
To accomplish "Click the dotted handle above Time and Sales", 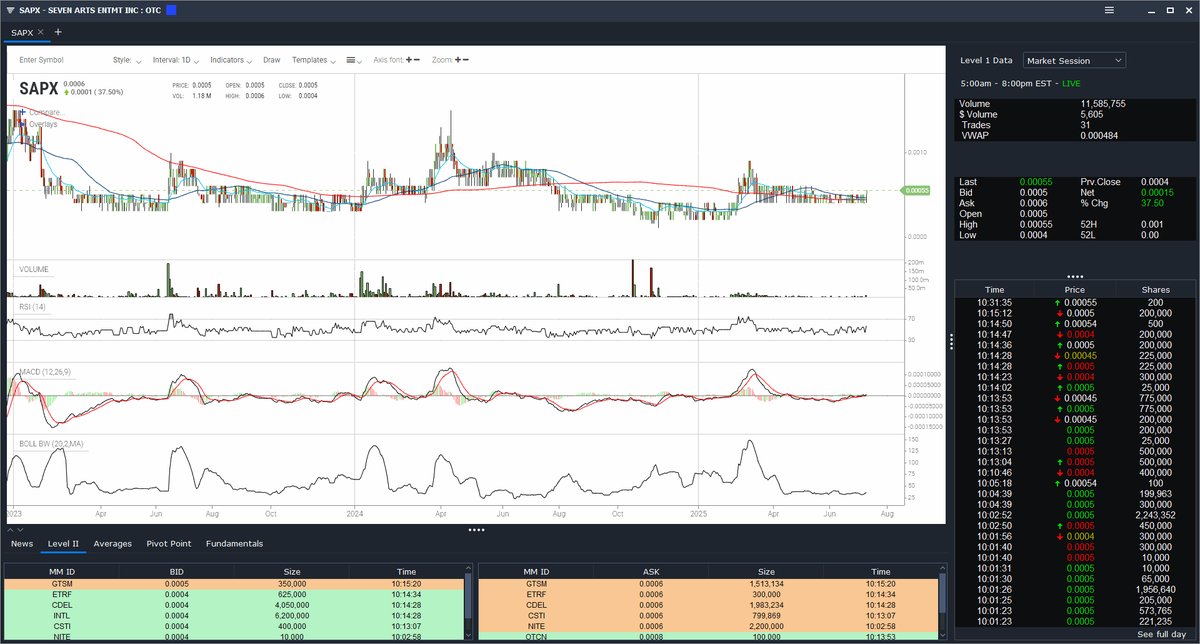I will (1075, 275).
